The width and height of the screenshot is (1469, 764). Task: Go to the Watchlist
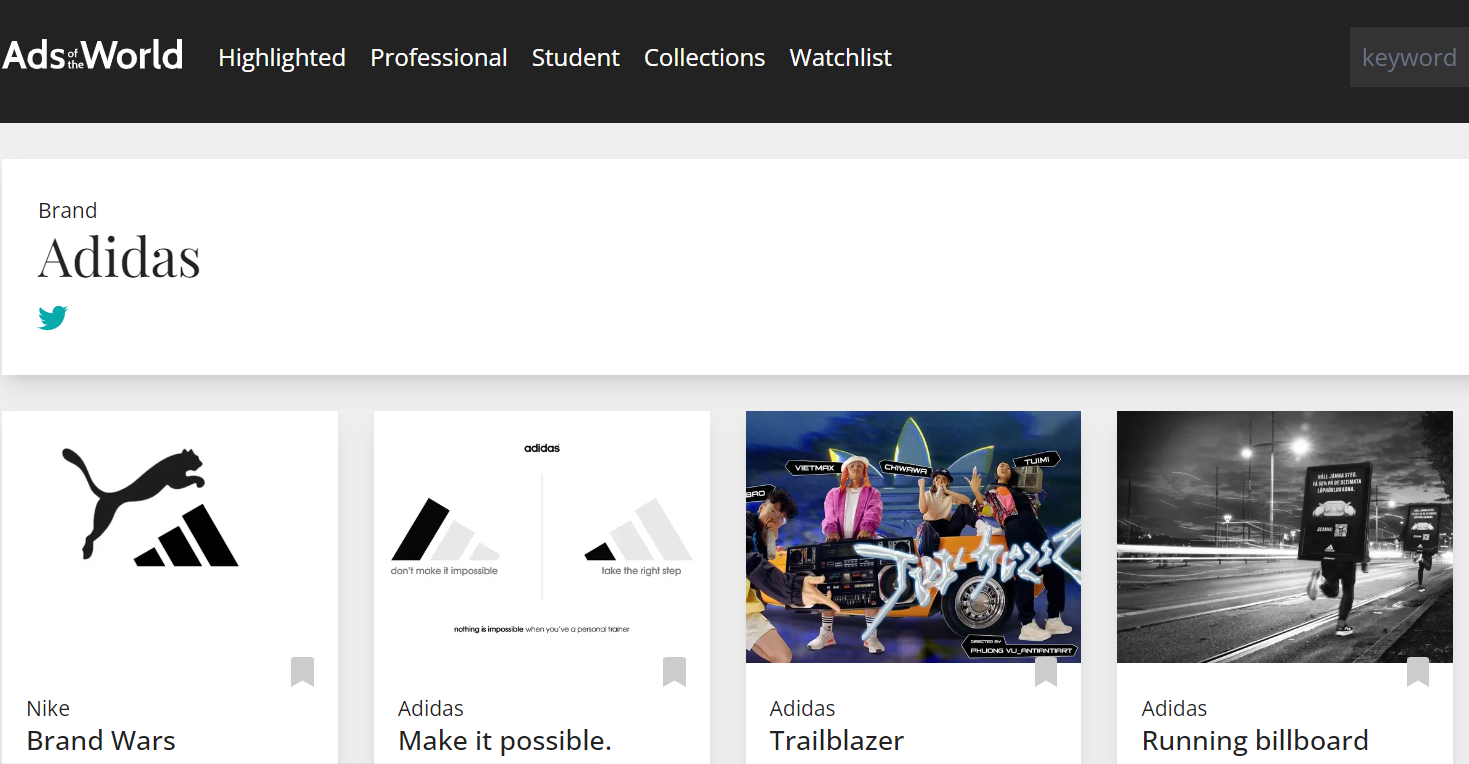839,57
